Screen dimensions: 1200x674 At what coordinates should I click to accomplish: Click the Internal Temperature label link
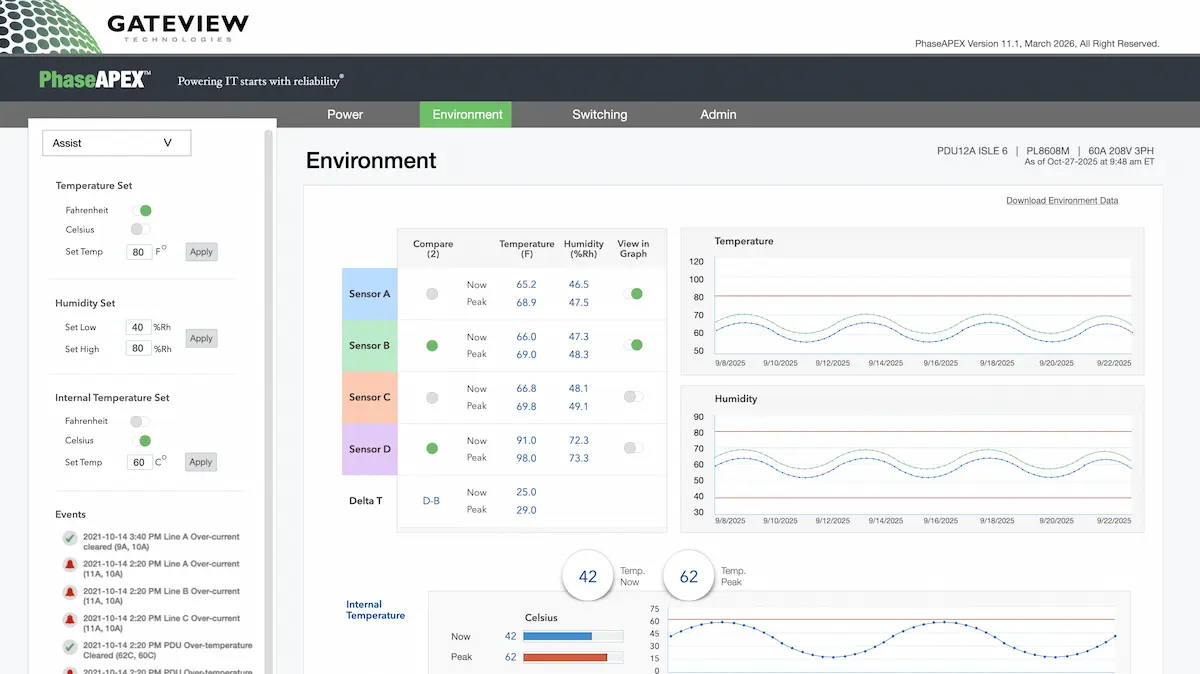coord(376,610)
